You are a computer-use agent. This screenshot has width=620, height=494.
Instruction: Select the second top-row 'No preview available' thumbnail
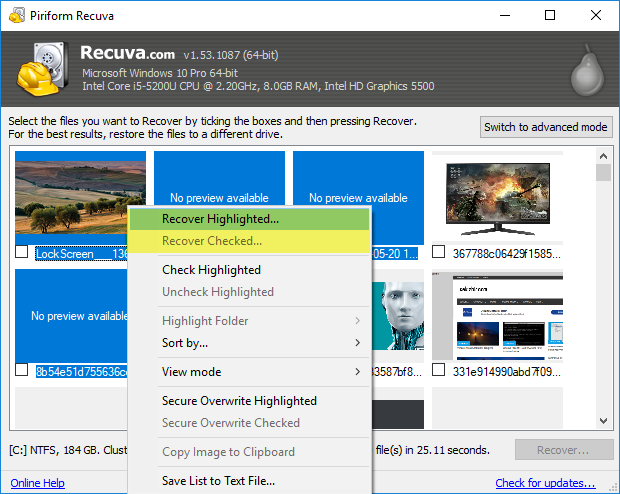(x=219, y=178)
